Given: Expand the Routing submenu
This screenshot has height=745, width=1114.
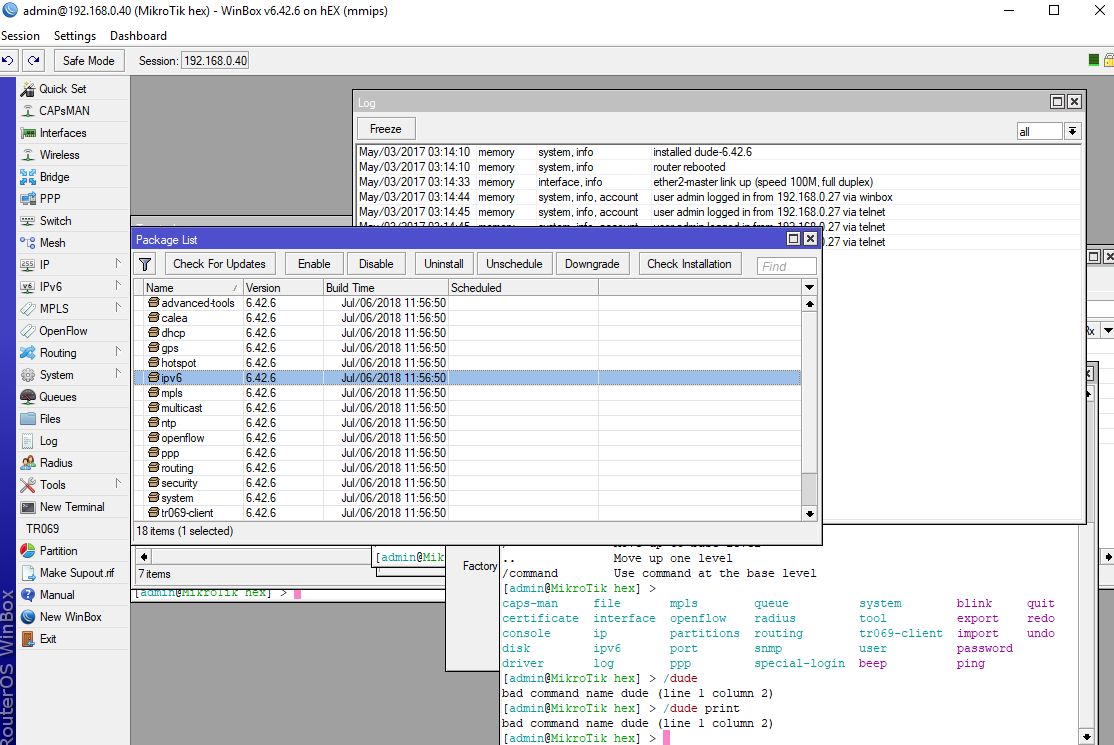Looking at the screenshot, I should (x=70, y=353).
